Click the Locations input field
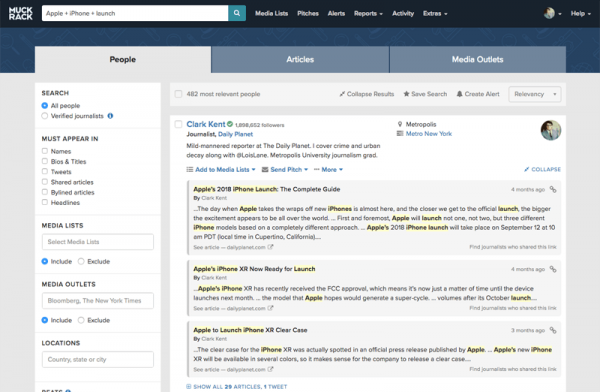This screenshot has width=600, height=392. click(98, 359)
